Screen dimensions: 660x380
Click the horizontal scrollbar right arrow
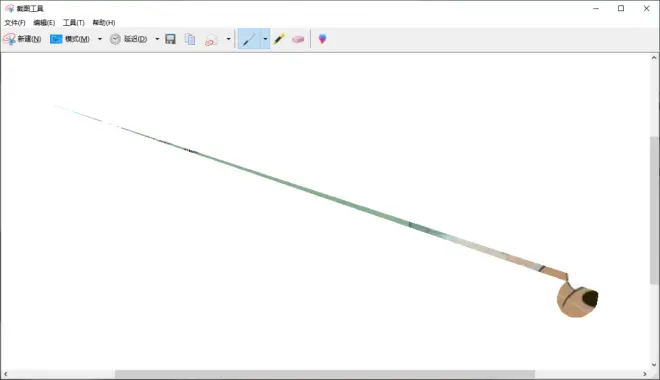[x=645, y=374]
